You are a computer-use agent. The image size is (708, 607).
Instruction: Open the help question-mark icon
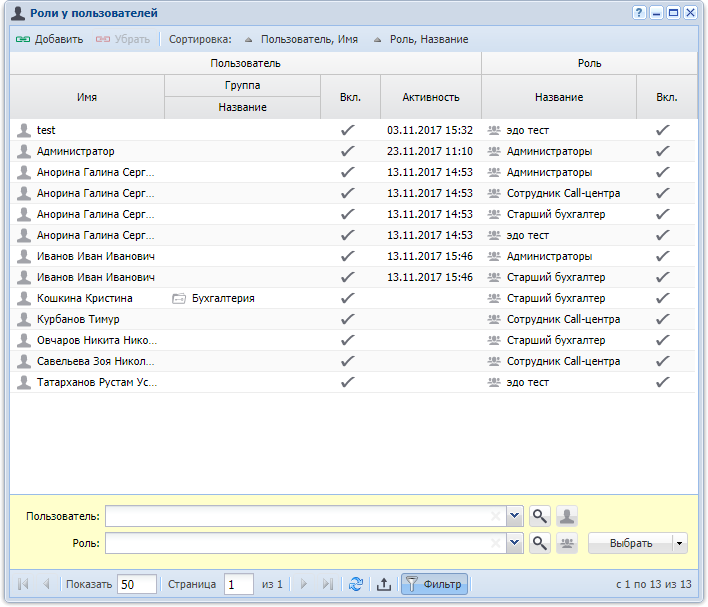point(638,13)
